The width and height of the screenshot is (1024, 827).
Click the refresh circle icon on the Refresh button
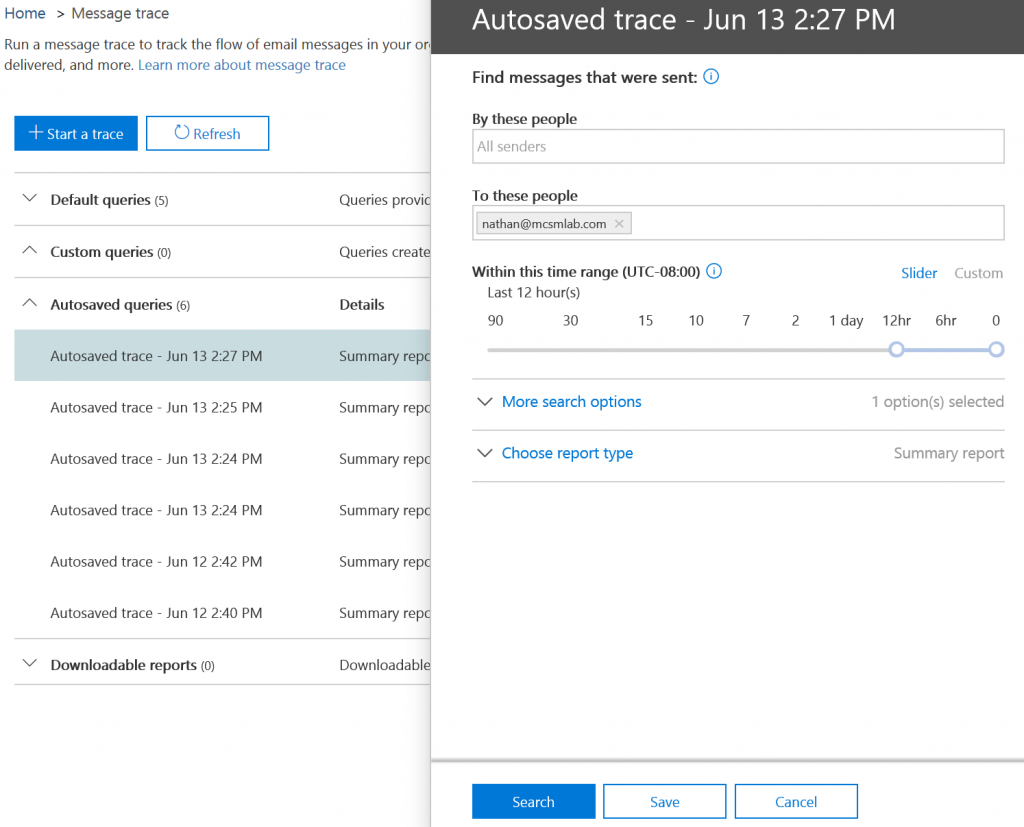pos(182,133)
